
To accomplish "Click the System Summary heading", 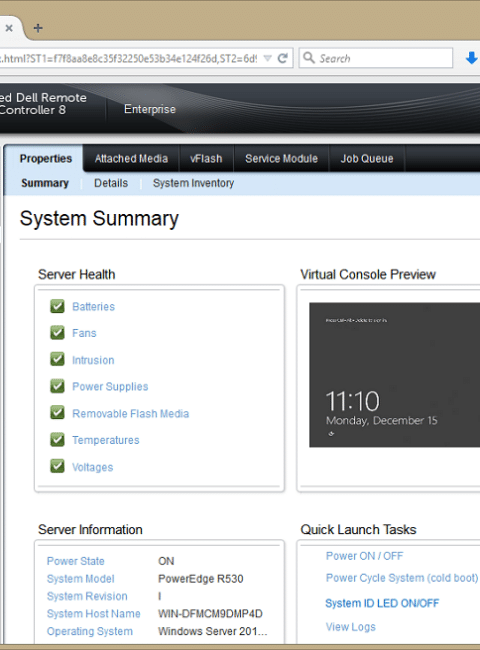I will point(99,218).
